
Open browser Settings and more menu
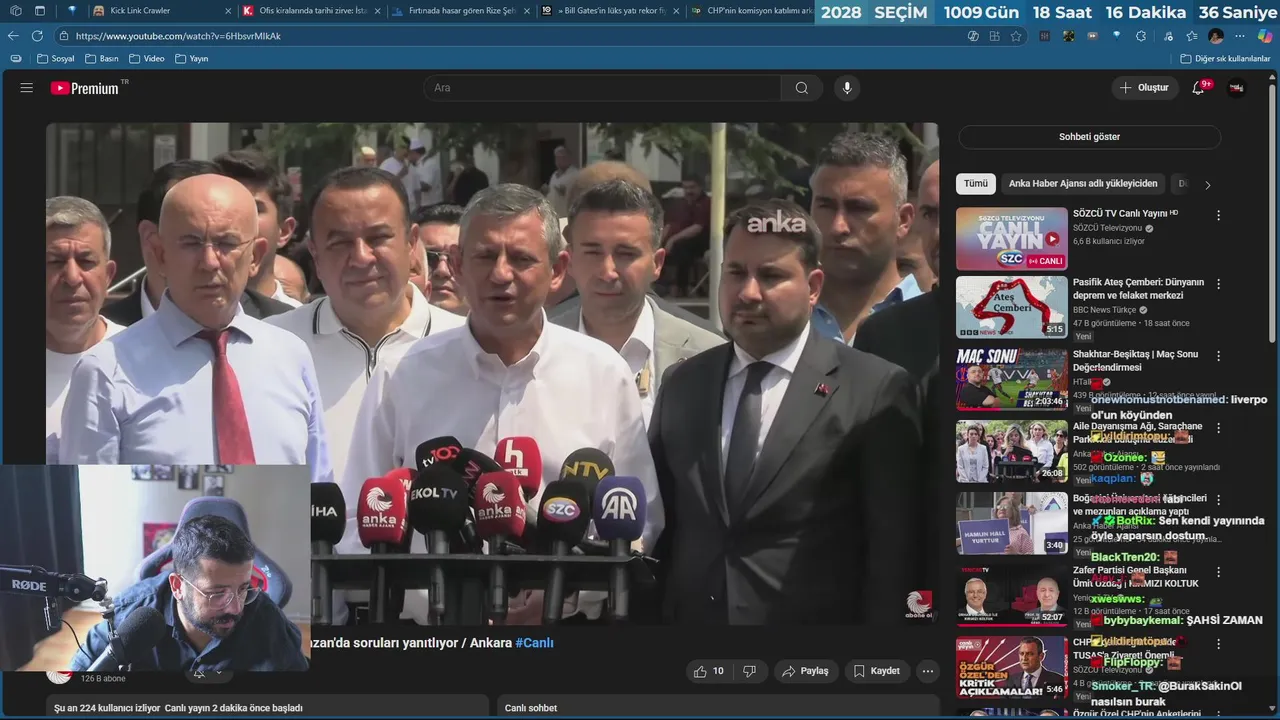(x=1240, y=36)
